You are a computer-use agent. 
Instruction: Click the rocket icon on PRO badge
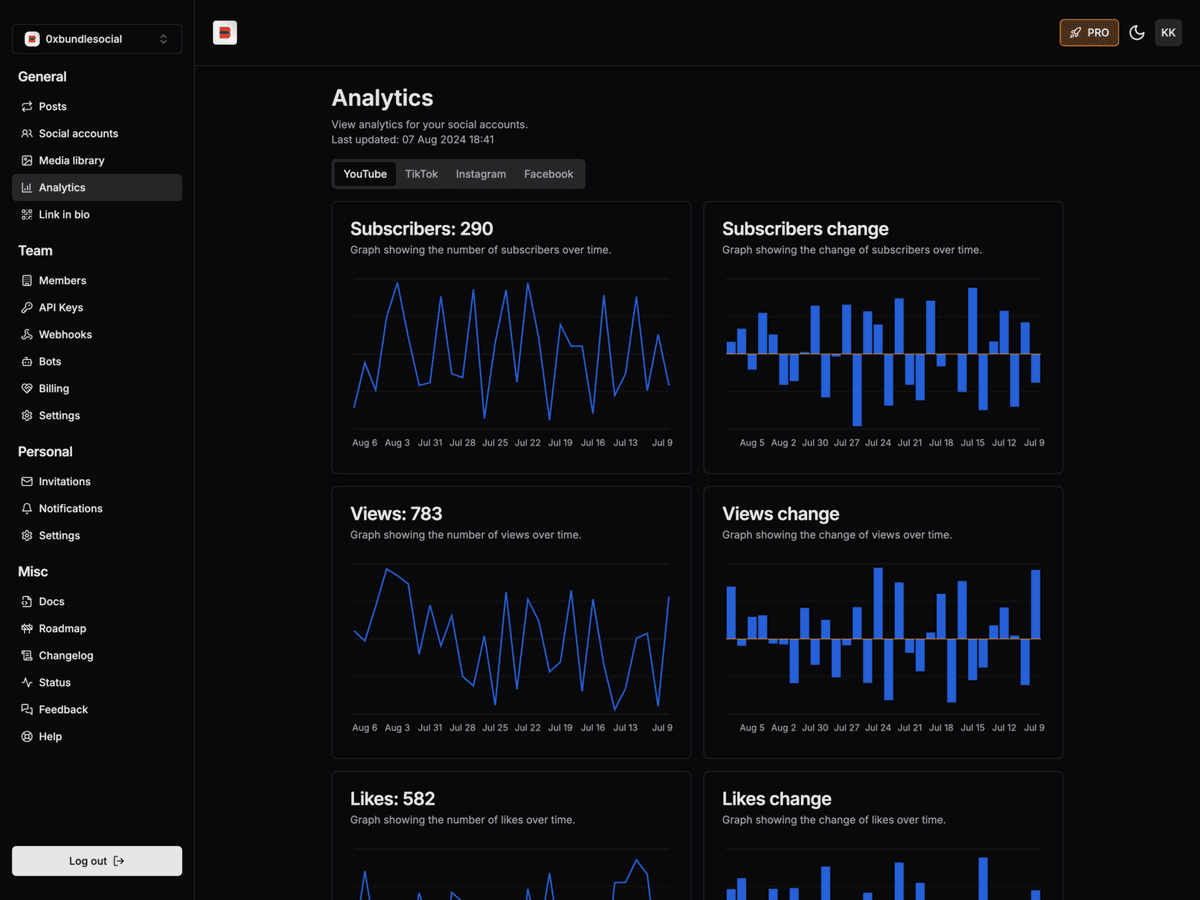pos(1075,33)
